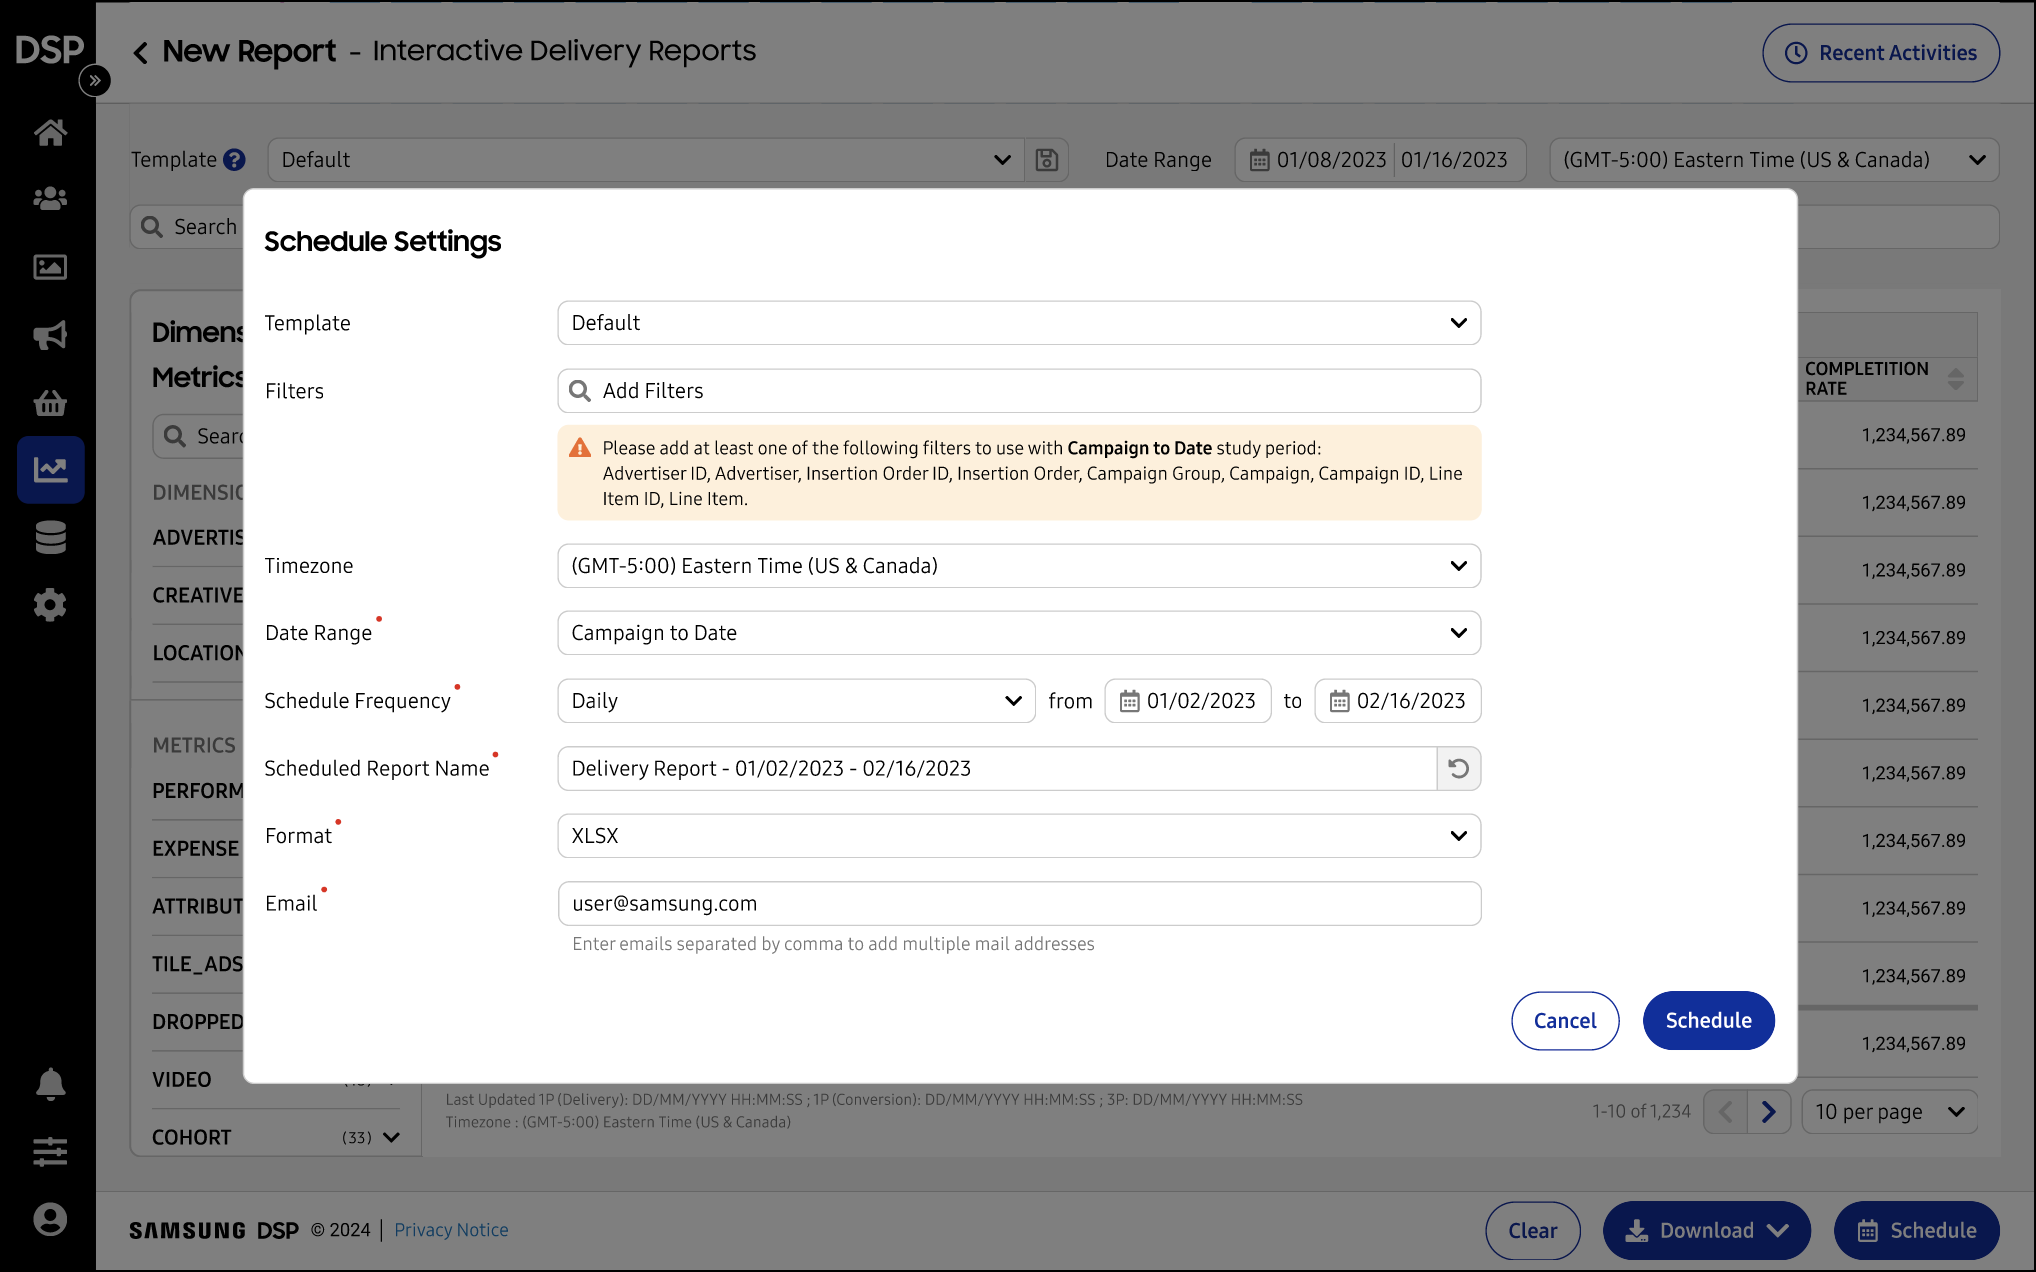2036x1272 pixels.
Task: Click the 01/16/2023 header date range end
Action: click(1454, 160)
